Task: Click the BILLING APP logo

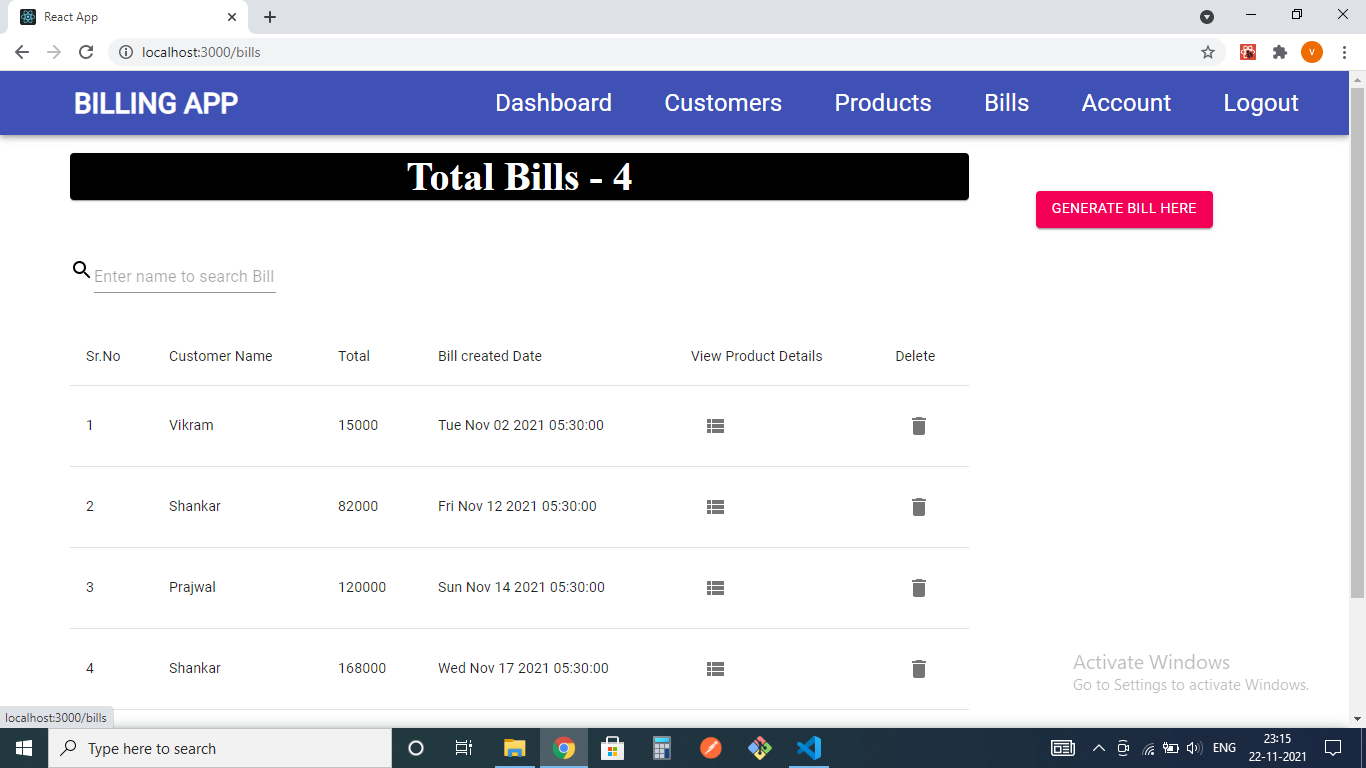Action: (156, 102)
